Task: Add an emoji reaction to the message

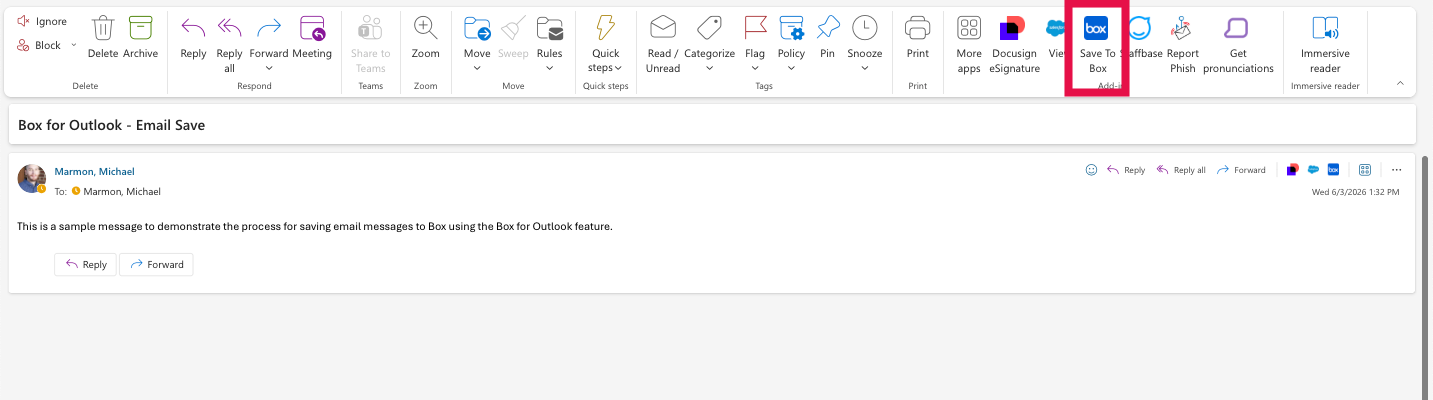Action: (1091, 170)
